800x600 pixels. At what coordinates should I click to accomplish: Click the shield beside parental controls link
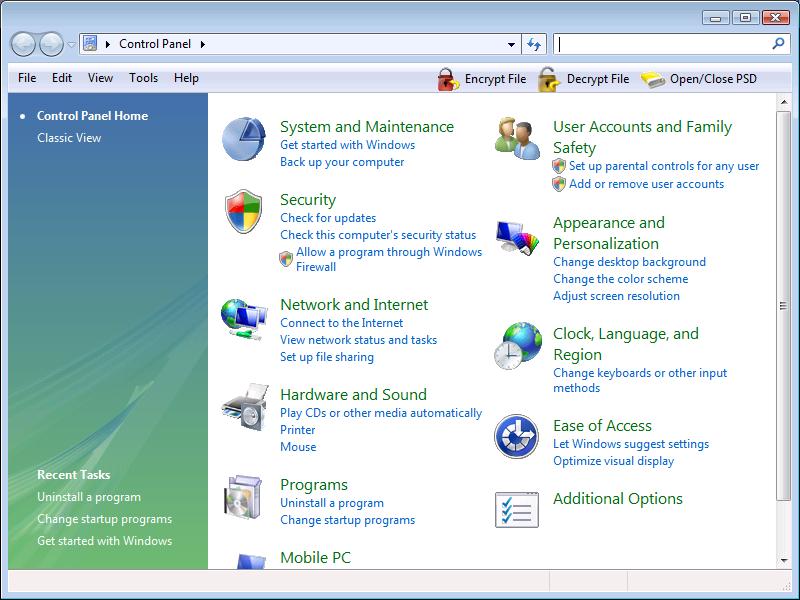click(x=559, y=166)
